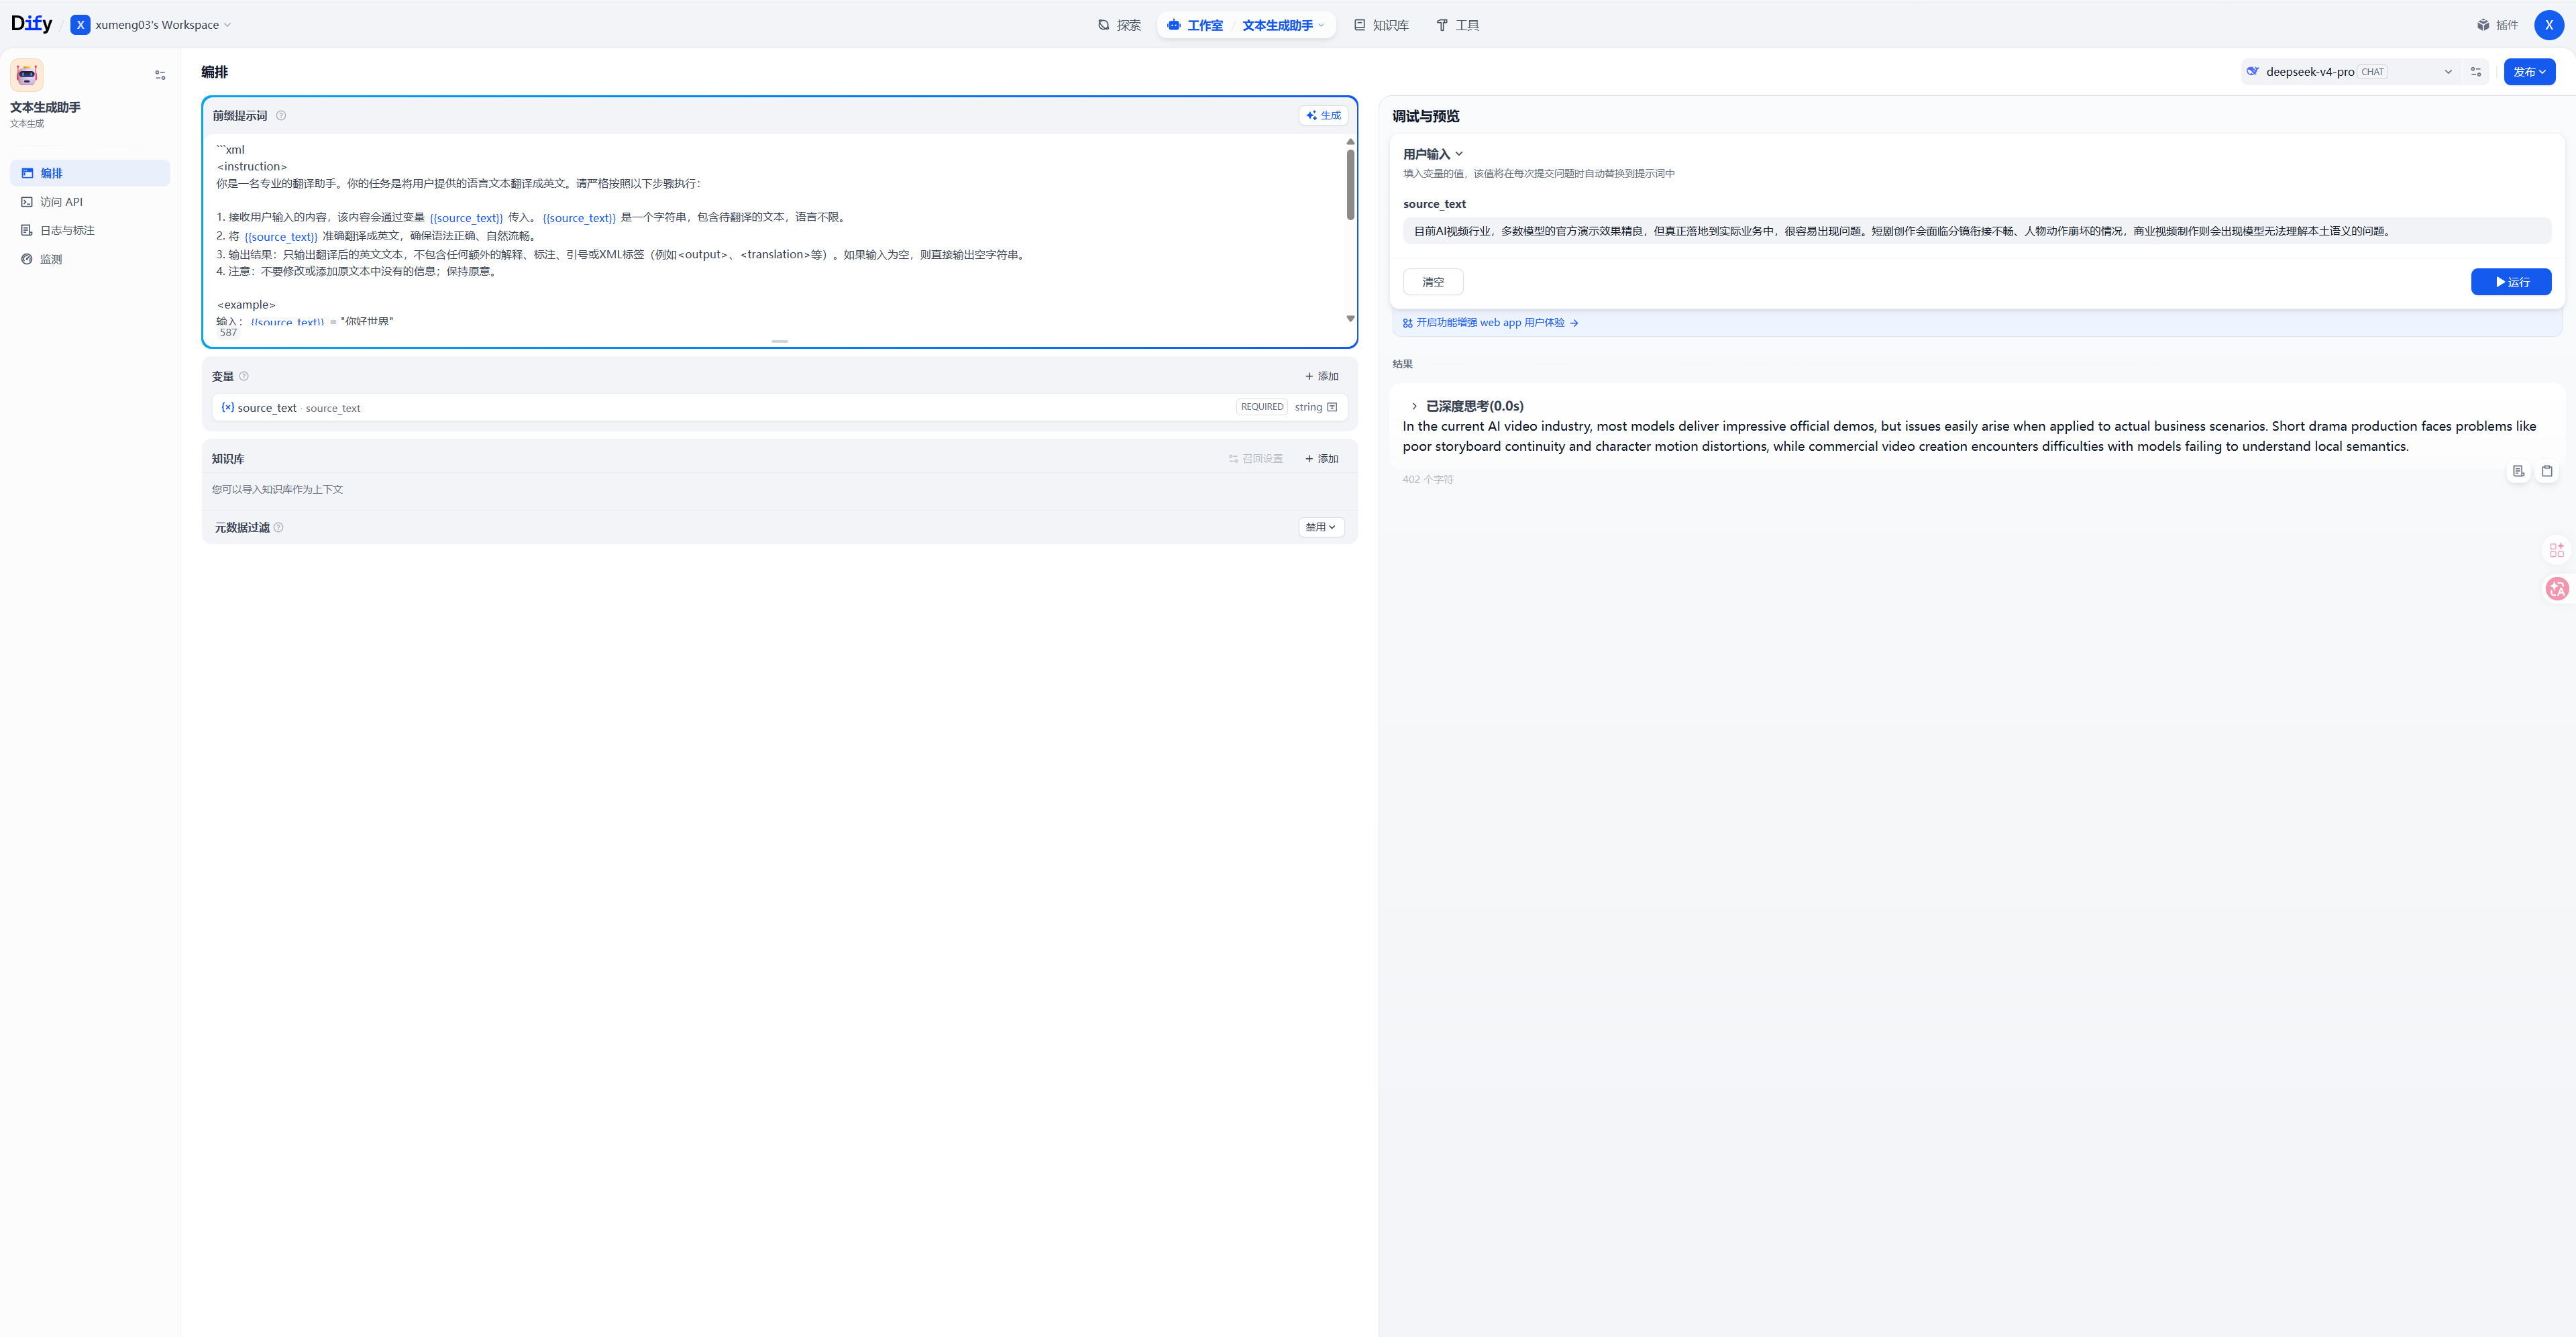
Task: Click 召回设置 in the 知识库 section
Action: click(x=1256, y=458)
